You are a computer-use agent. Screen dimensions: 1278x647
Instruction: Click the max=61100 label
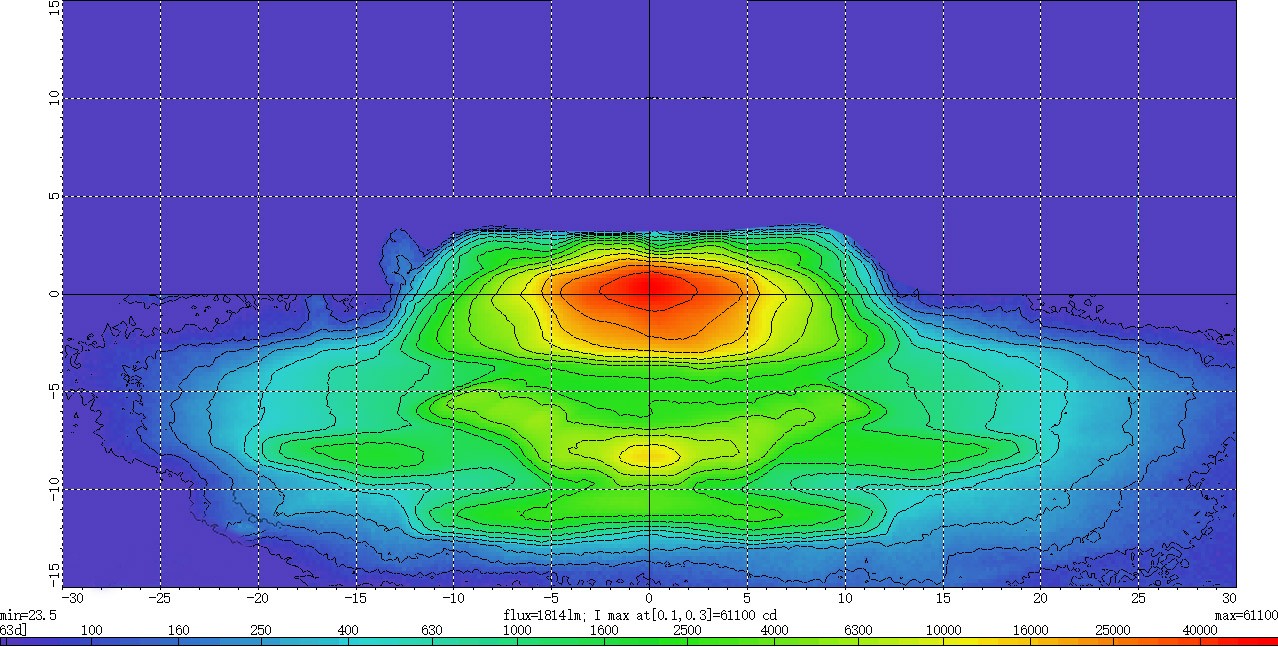1252,614
